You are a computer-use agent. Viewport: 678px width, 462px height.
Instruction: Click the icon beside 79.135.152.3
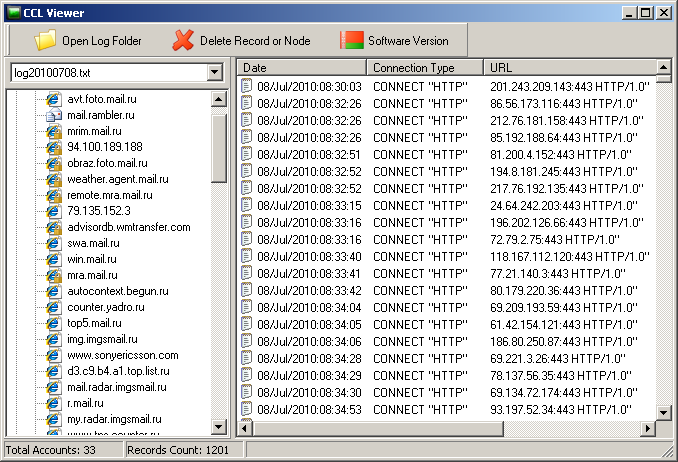[54, 211]
